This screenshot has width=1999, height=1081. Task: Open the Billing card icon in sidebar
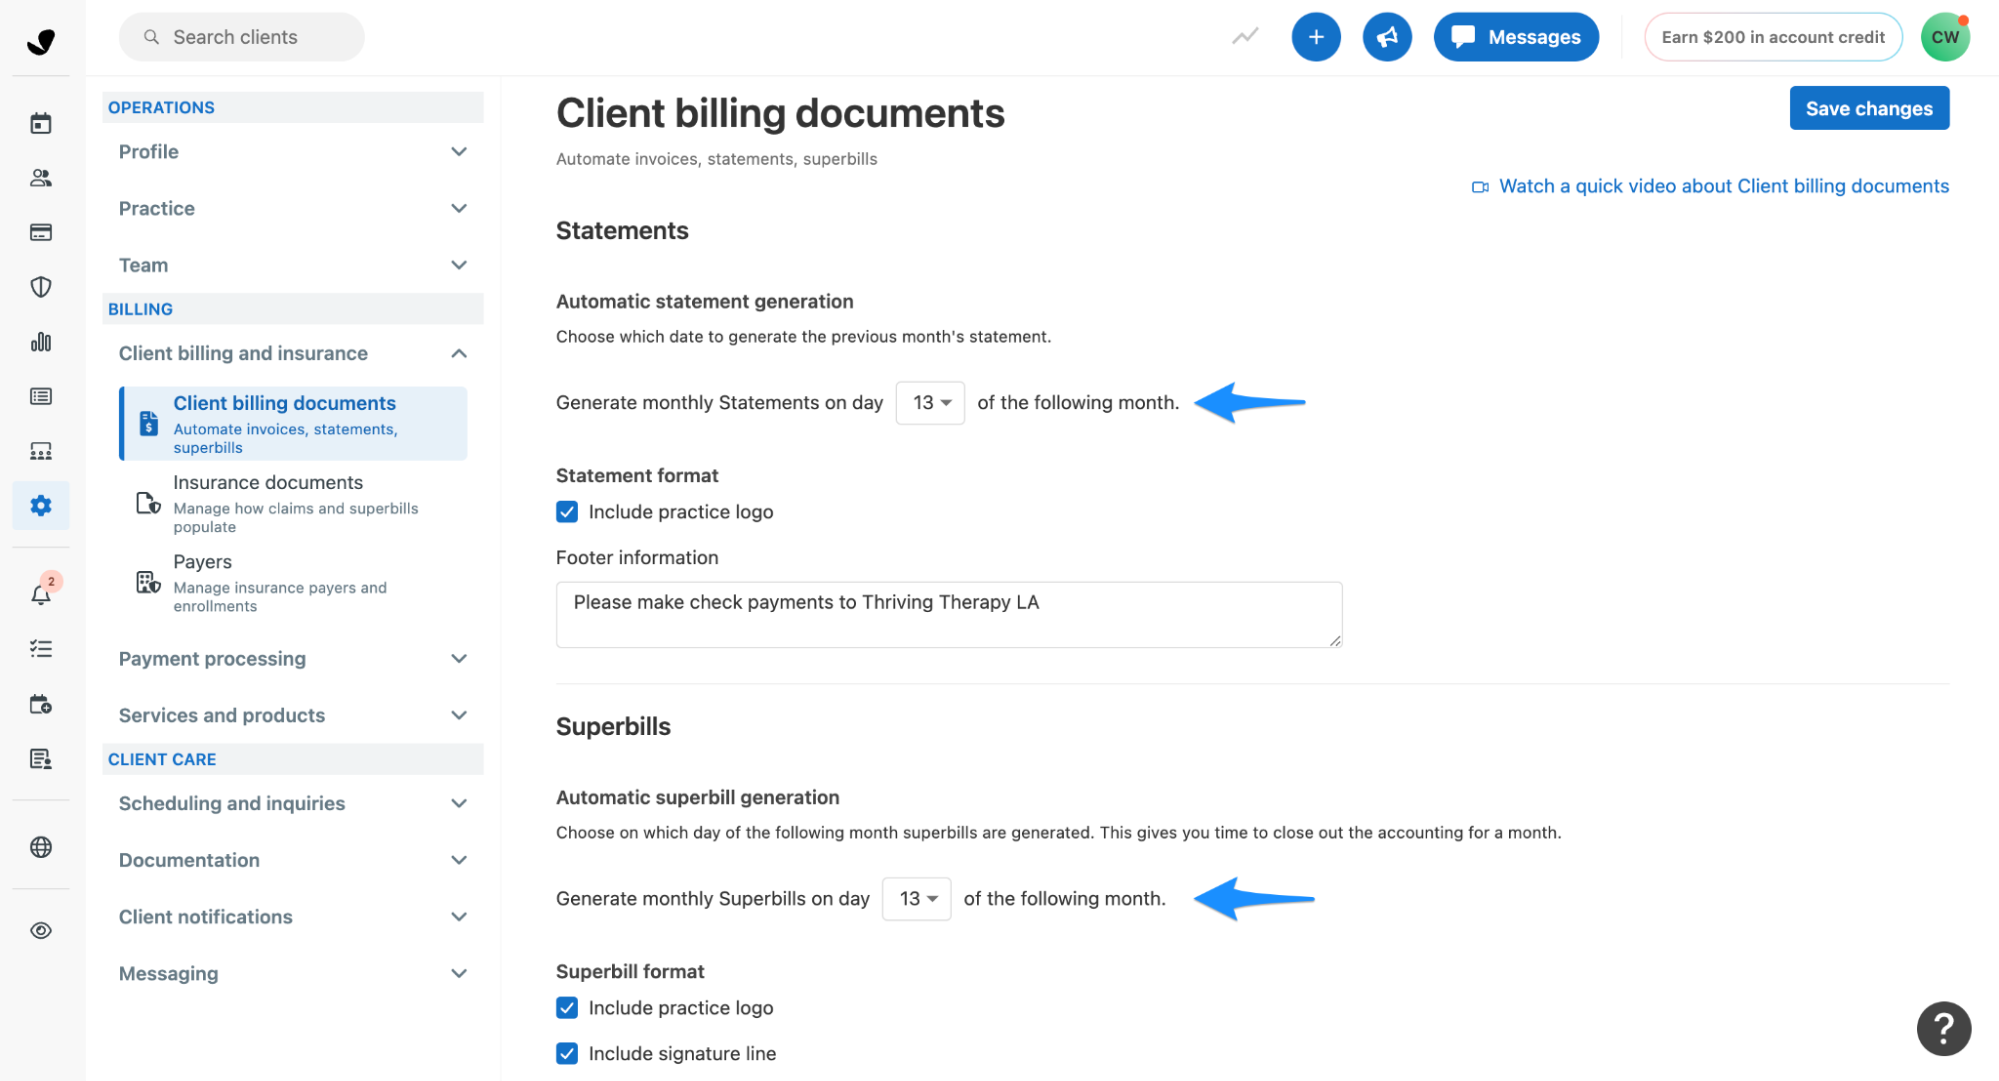tap(41, 232)
